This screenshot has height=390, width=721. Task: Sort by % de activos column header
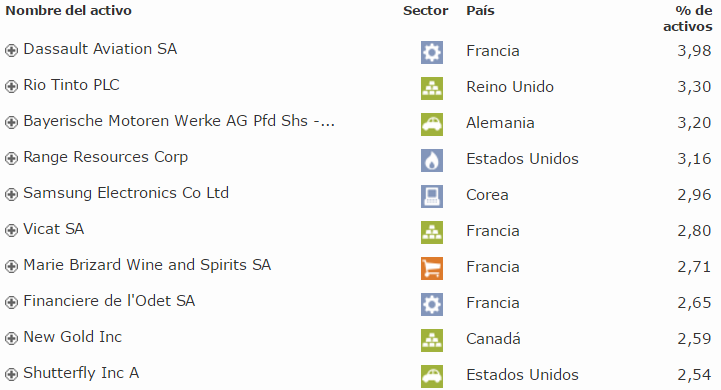[688, 18]
